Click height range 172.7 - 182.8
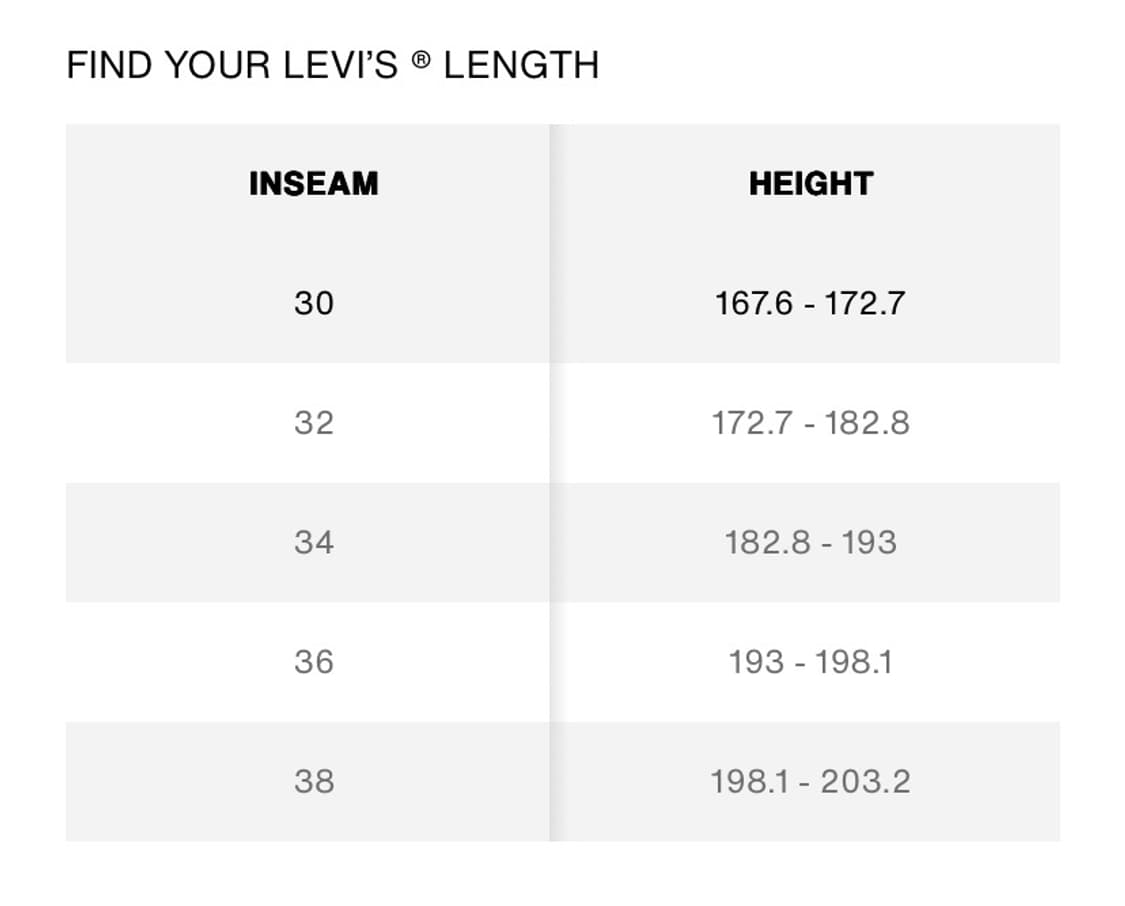Screen dimensions: 1125x906 [x=810, y=423]
